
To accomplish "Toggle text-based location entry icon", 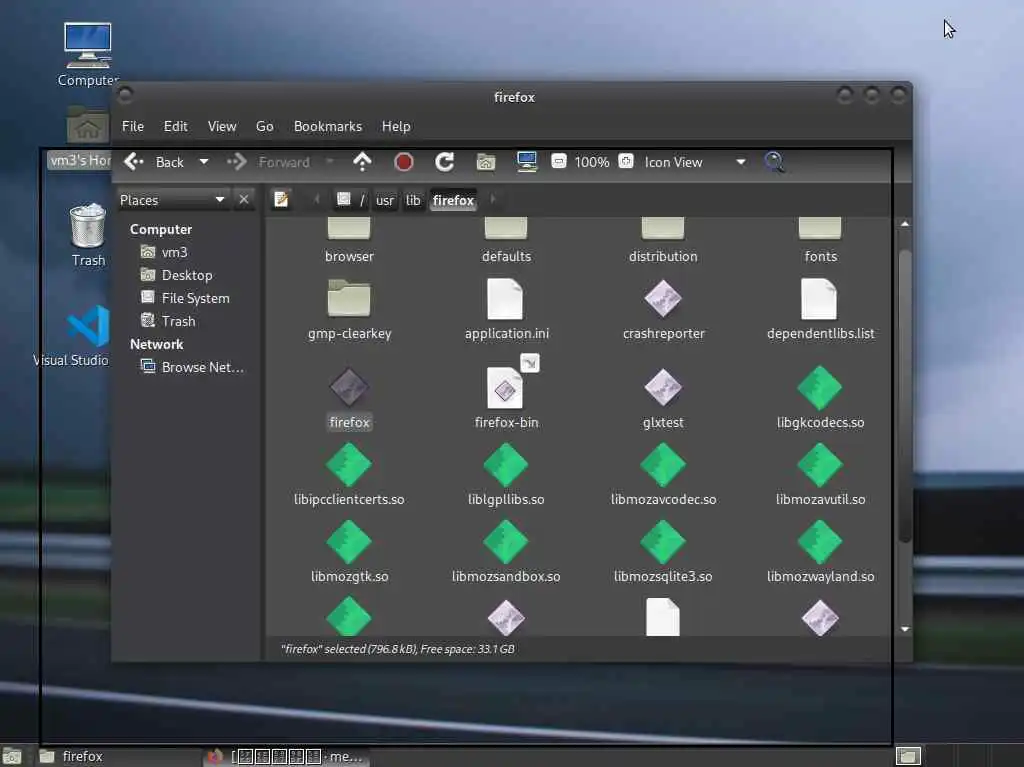I will [x=281, y=199].
